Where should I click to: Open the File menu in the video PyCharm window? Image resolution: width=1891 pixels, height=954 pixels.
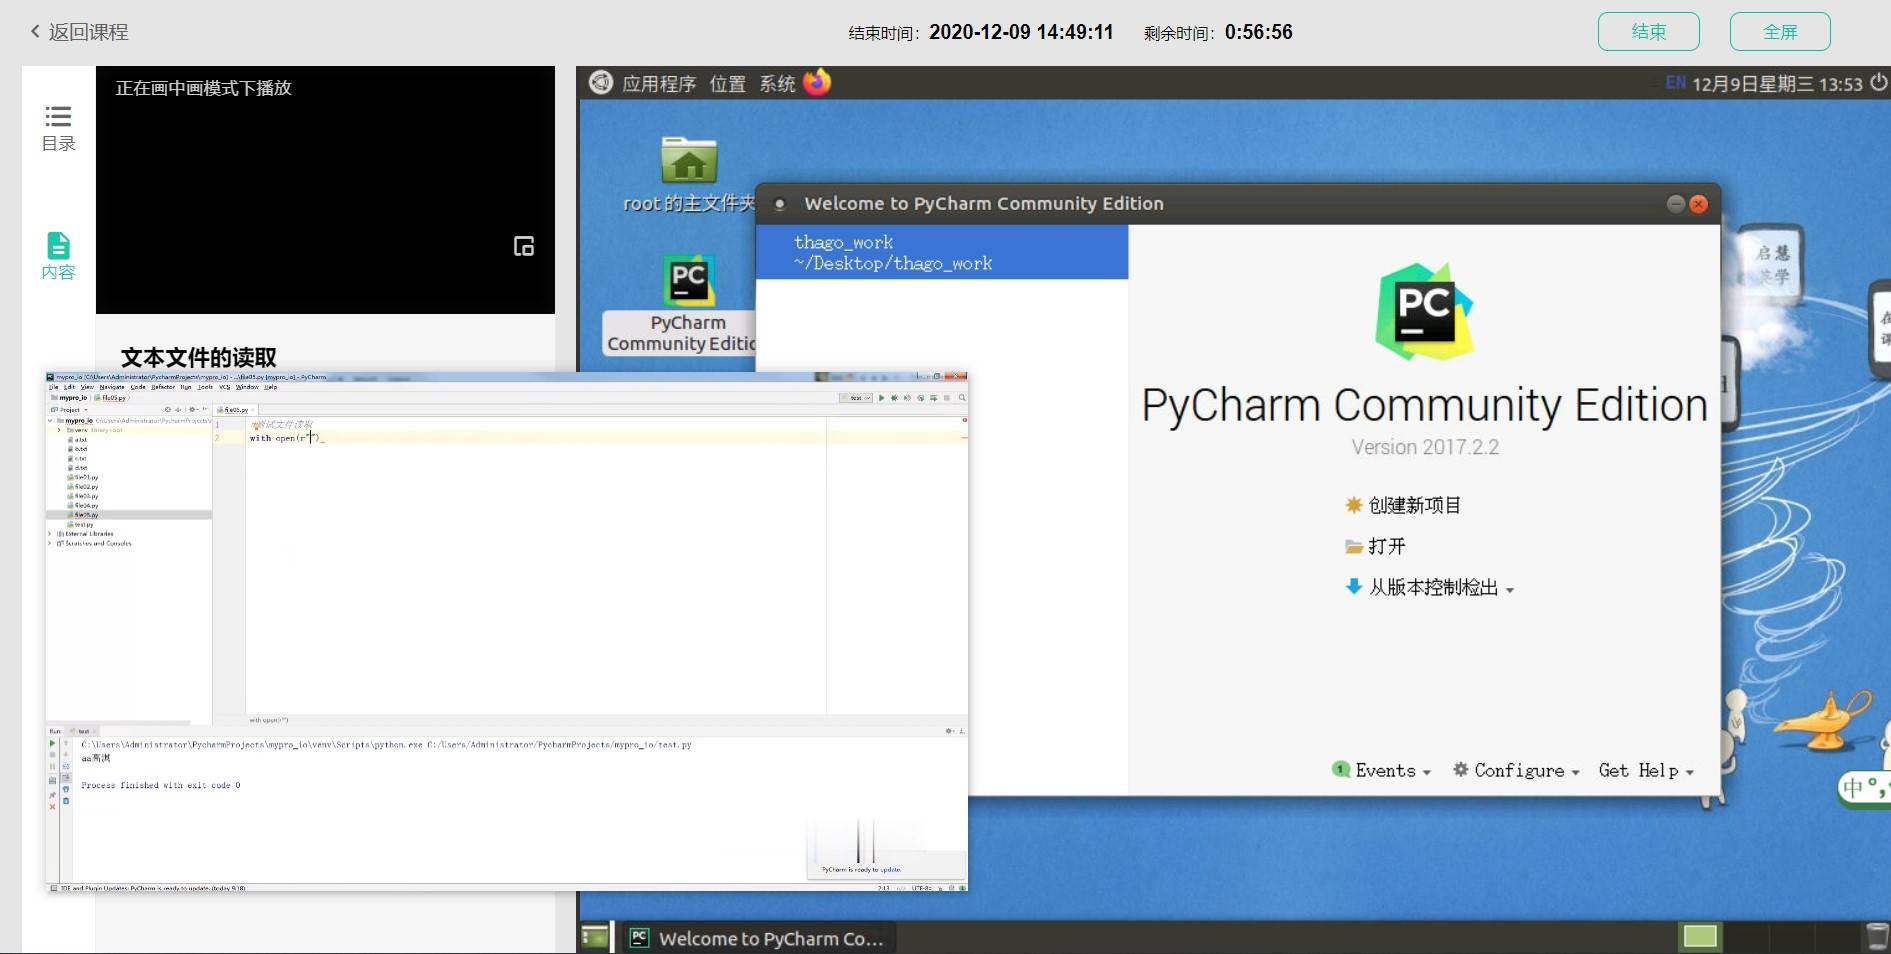[53, 387]
